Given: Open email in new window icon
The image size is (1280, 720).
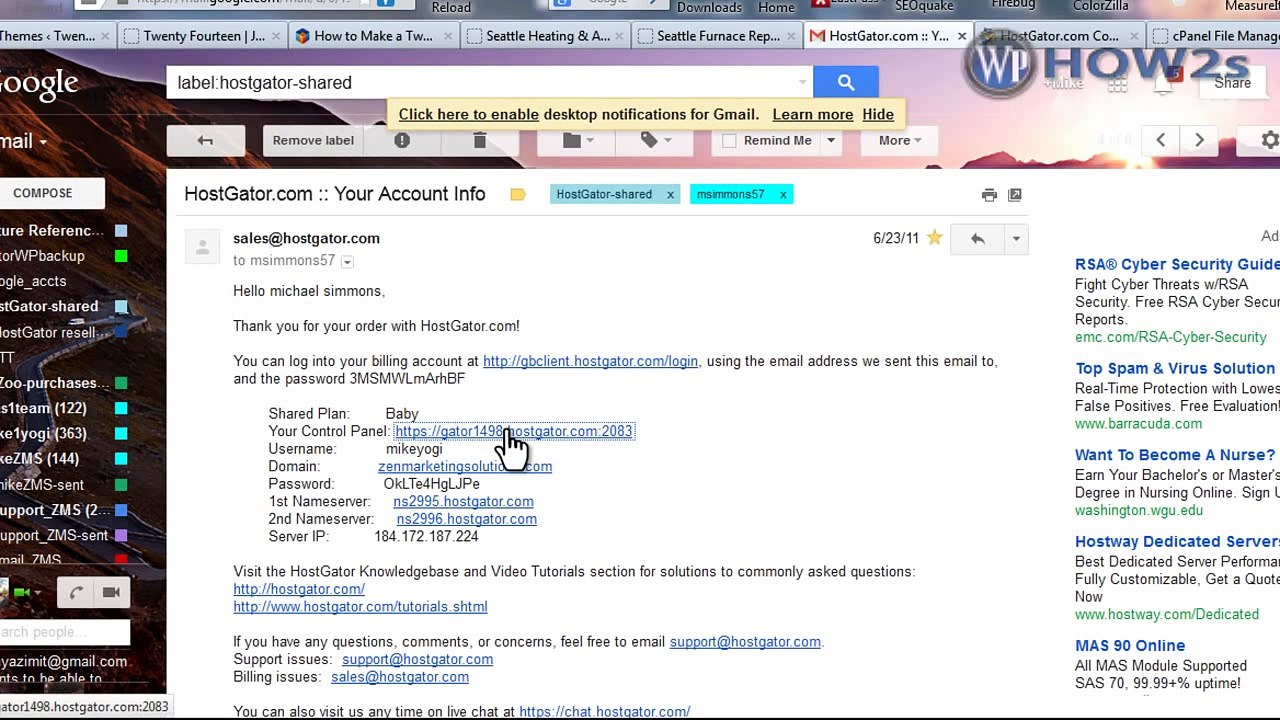Looking at the screenshot, I should [1015, 195].
